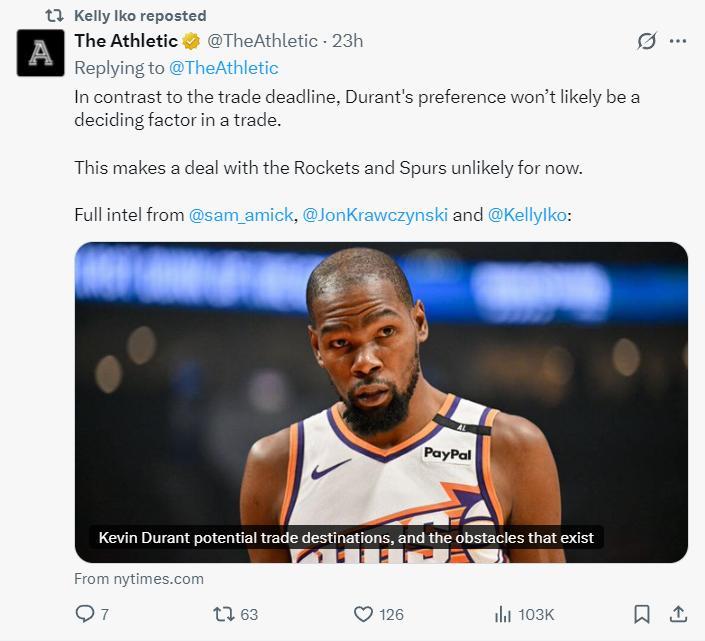This screenshot has height=641, width=705.
Task: Share the tweet via upload icon
Action: click(677, 613)
